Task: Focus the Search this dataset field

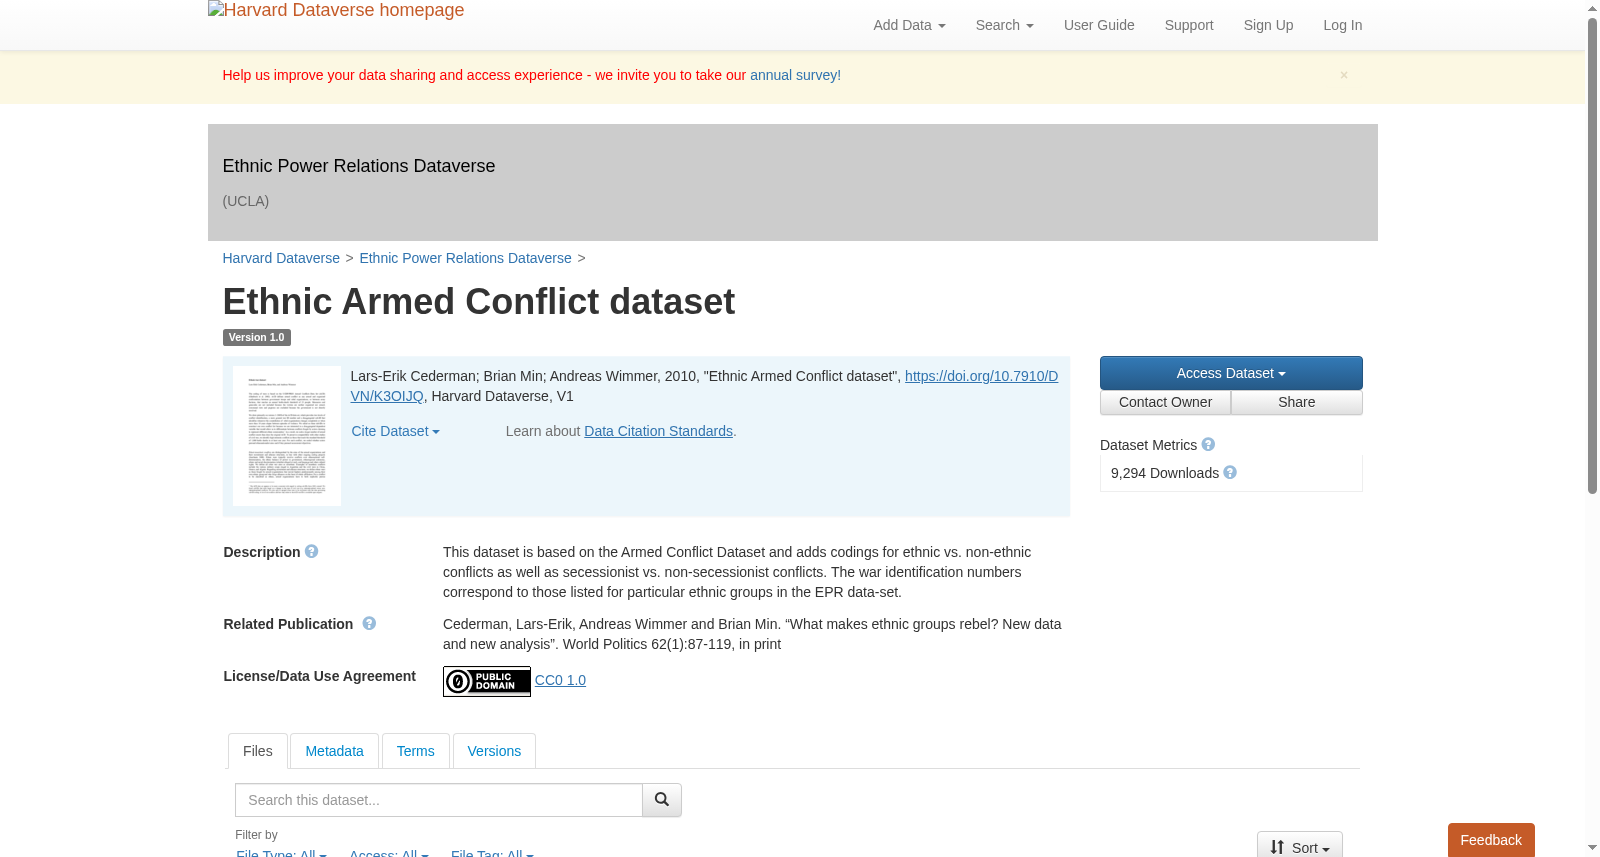Action: tap(439, 800)
